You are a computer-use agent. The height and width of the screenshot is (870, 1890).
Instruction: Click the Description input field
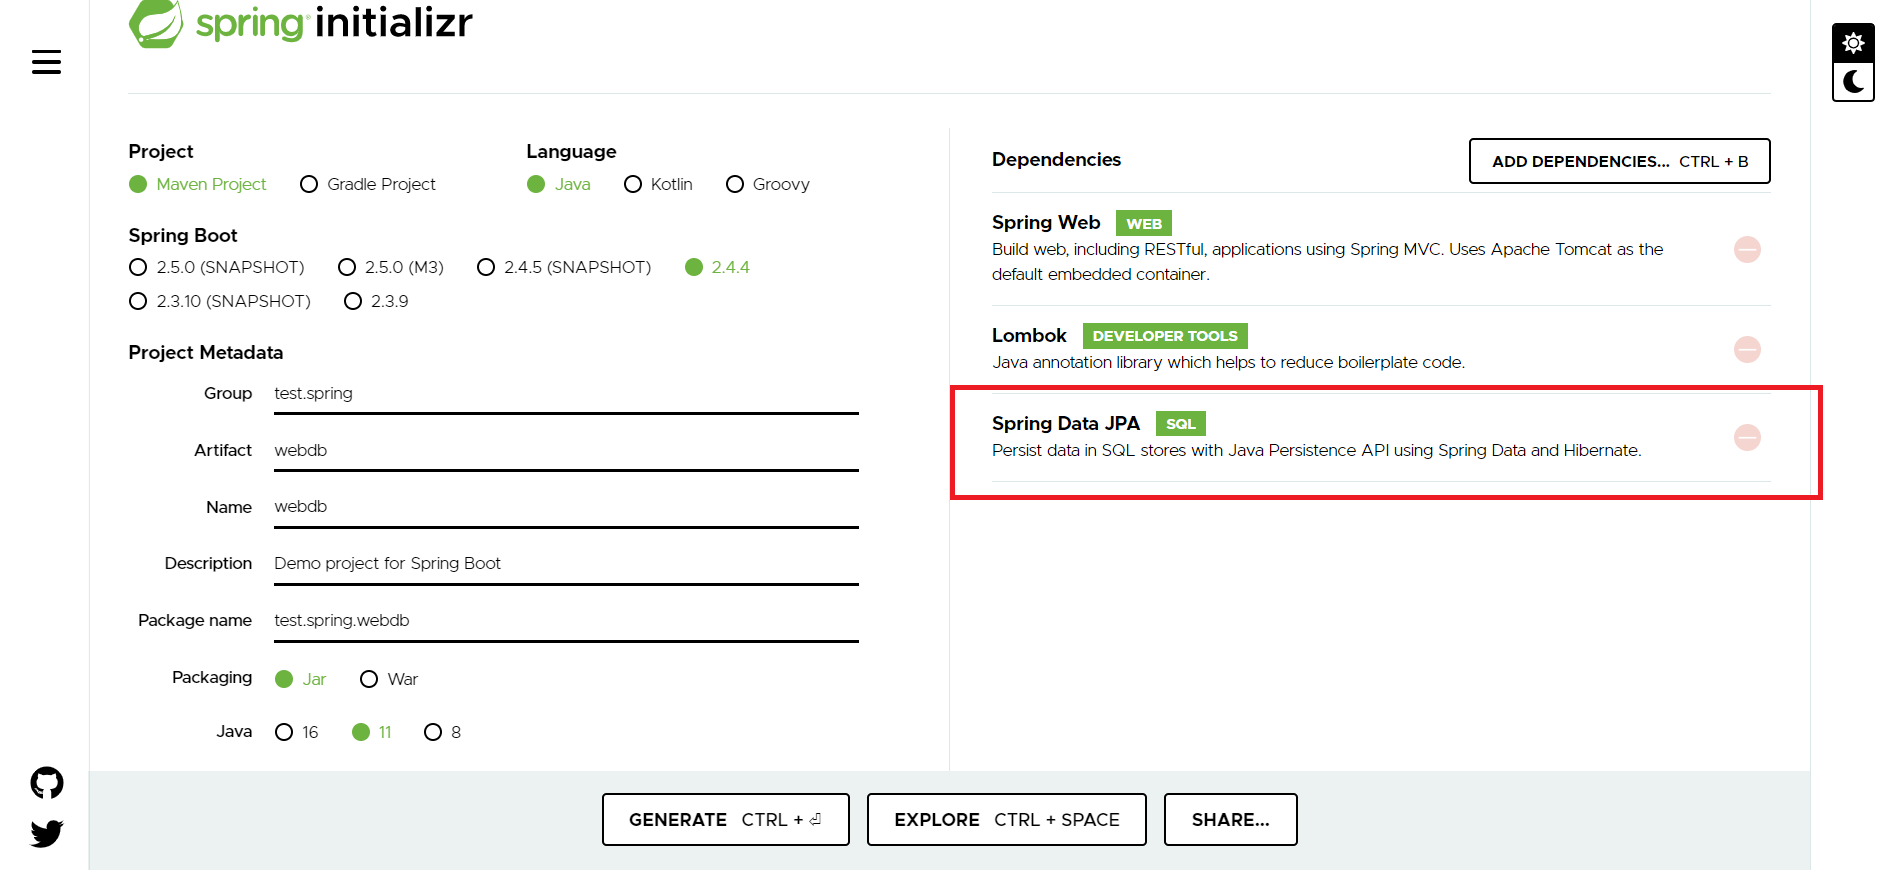coord(566,564)
